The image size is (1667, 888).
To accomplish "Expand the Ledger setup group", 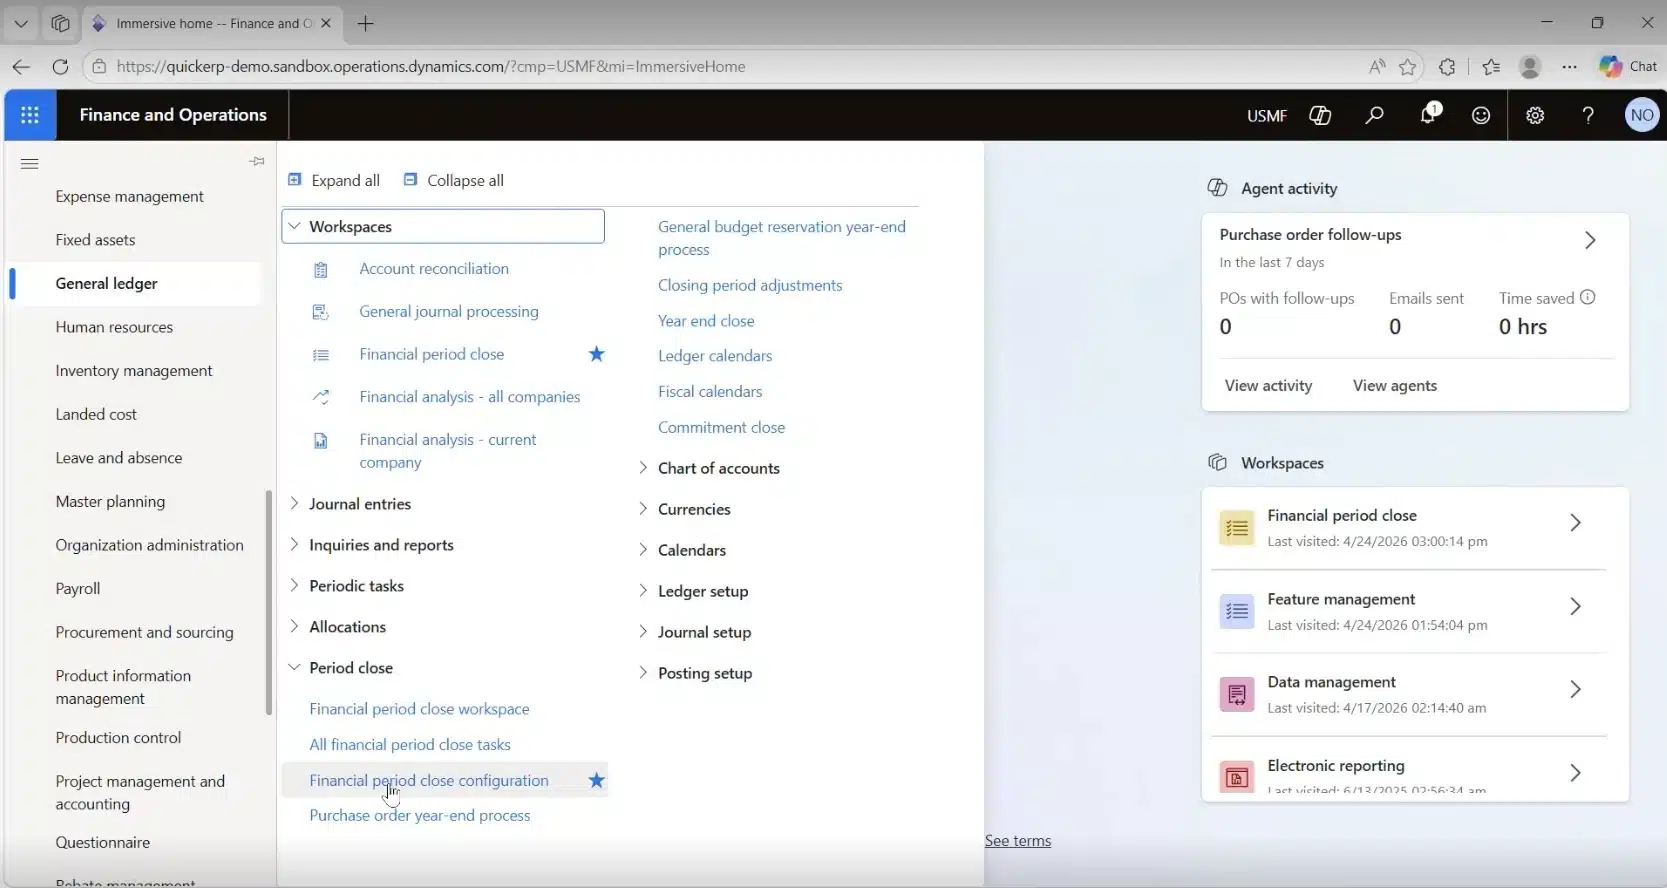I will 643,591.
